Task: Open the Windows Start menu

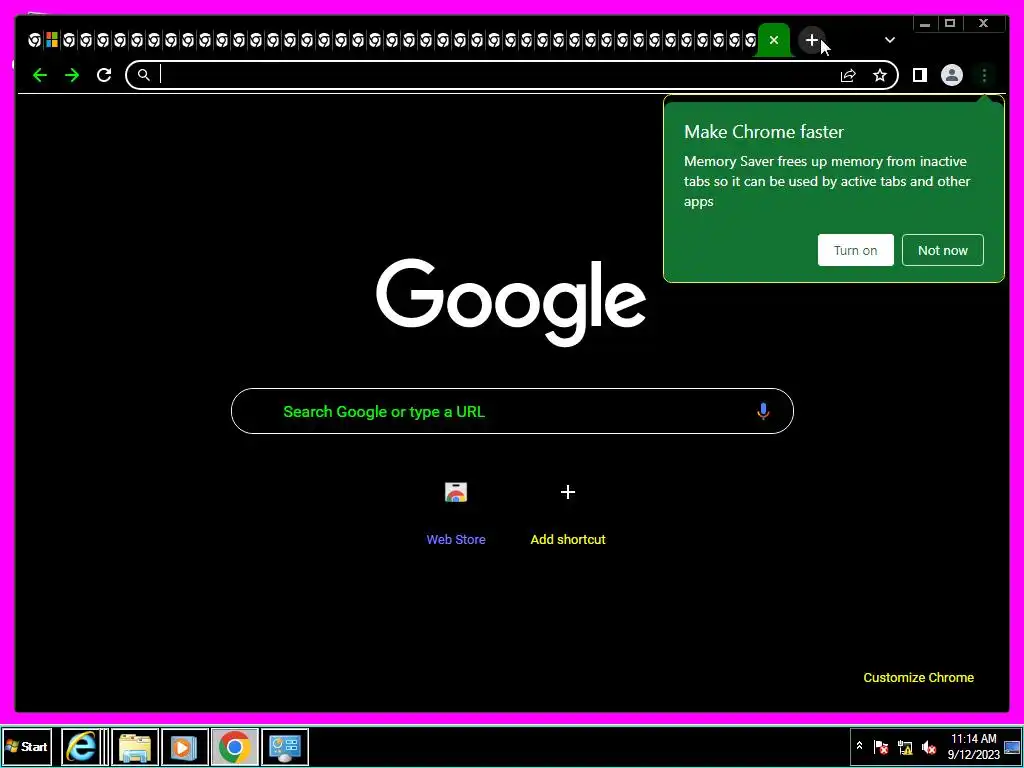Action: [27, 746]
